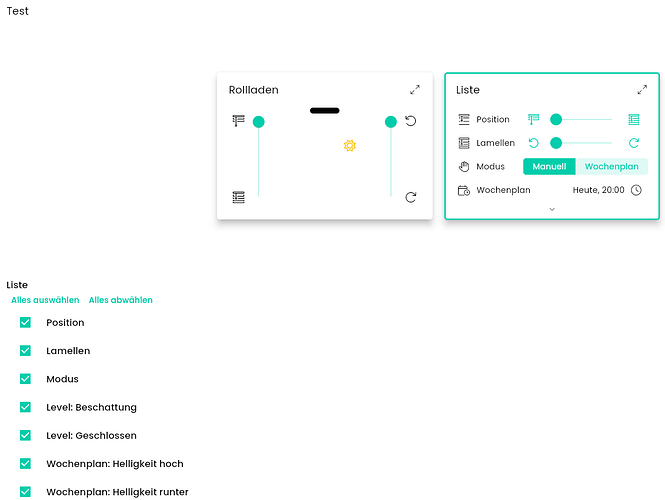Switch mode to Wochenplan

pyautogui.click(x=612, y=167)
